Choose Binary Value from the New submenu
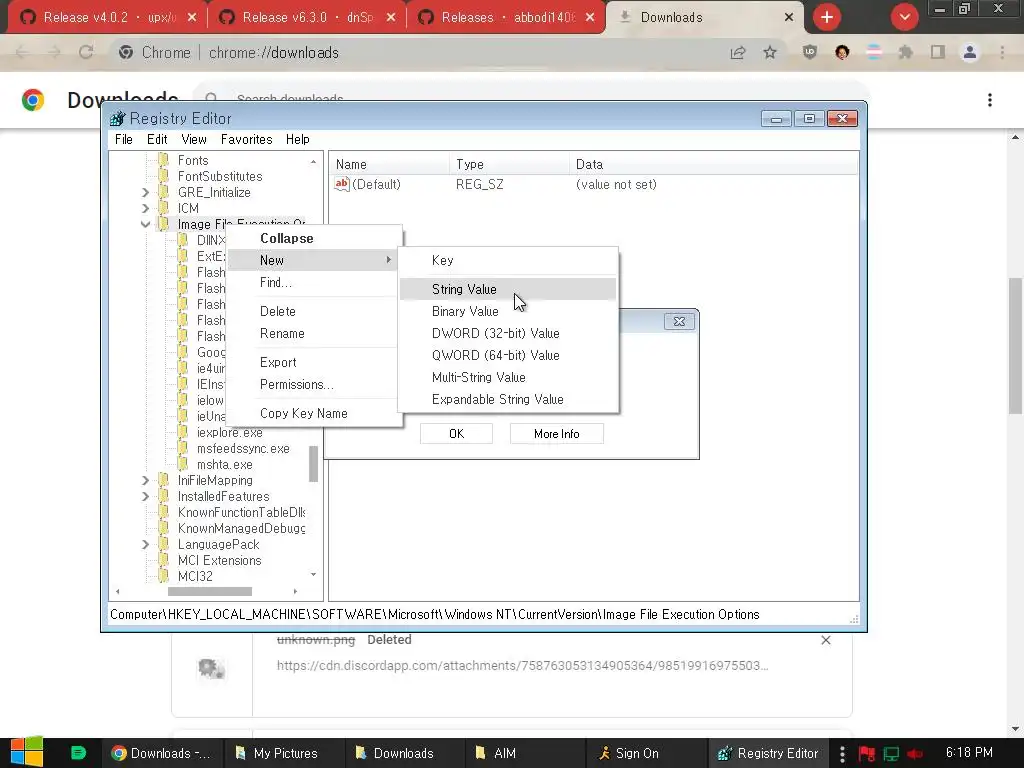Image resolution: width=1024 pixels, height=768 pixels. tap(507, 311)
